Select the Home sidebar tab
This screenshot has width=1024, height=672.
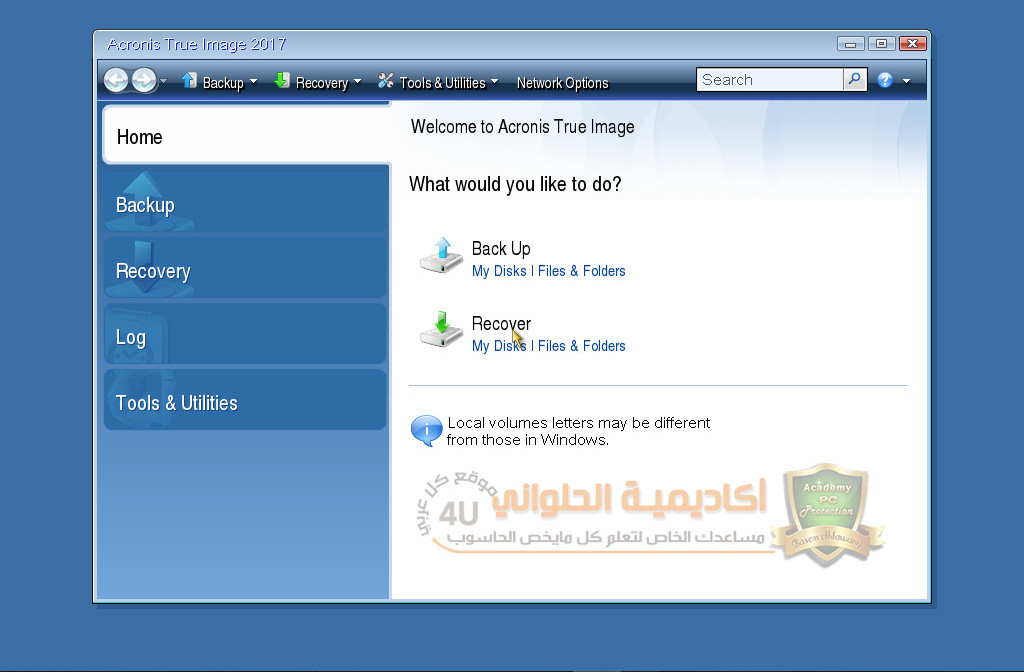point(245,137)
